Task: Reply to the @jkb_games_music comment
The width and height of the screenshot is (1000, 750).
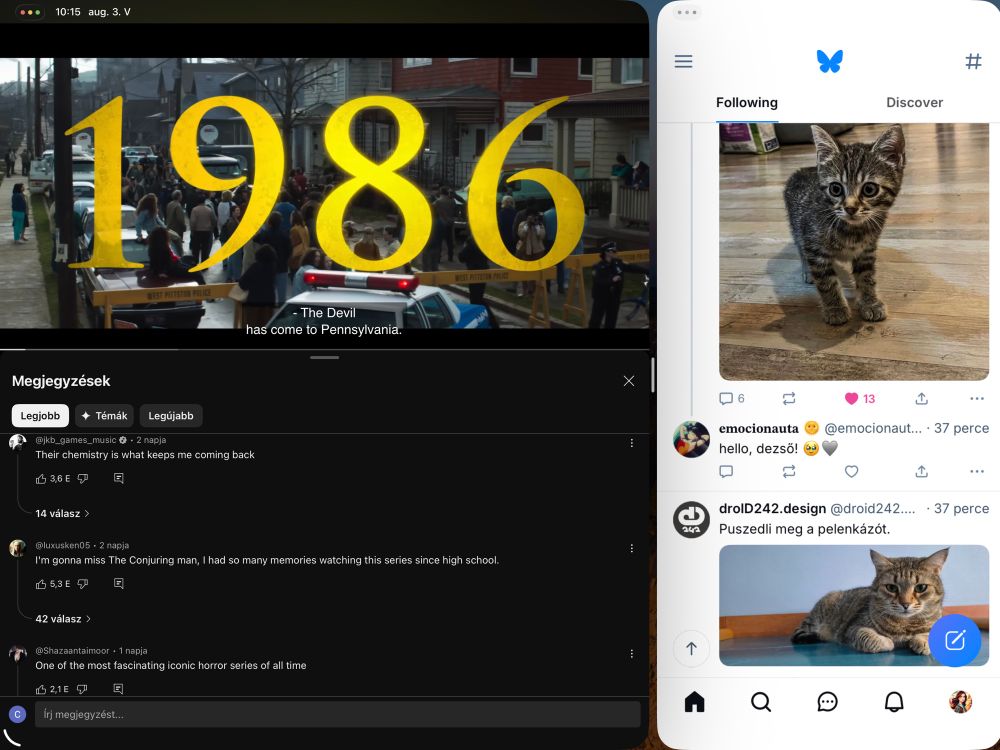Action: point(119,478)
